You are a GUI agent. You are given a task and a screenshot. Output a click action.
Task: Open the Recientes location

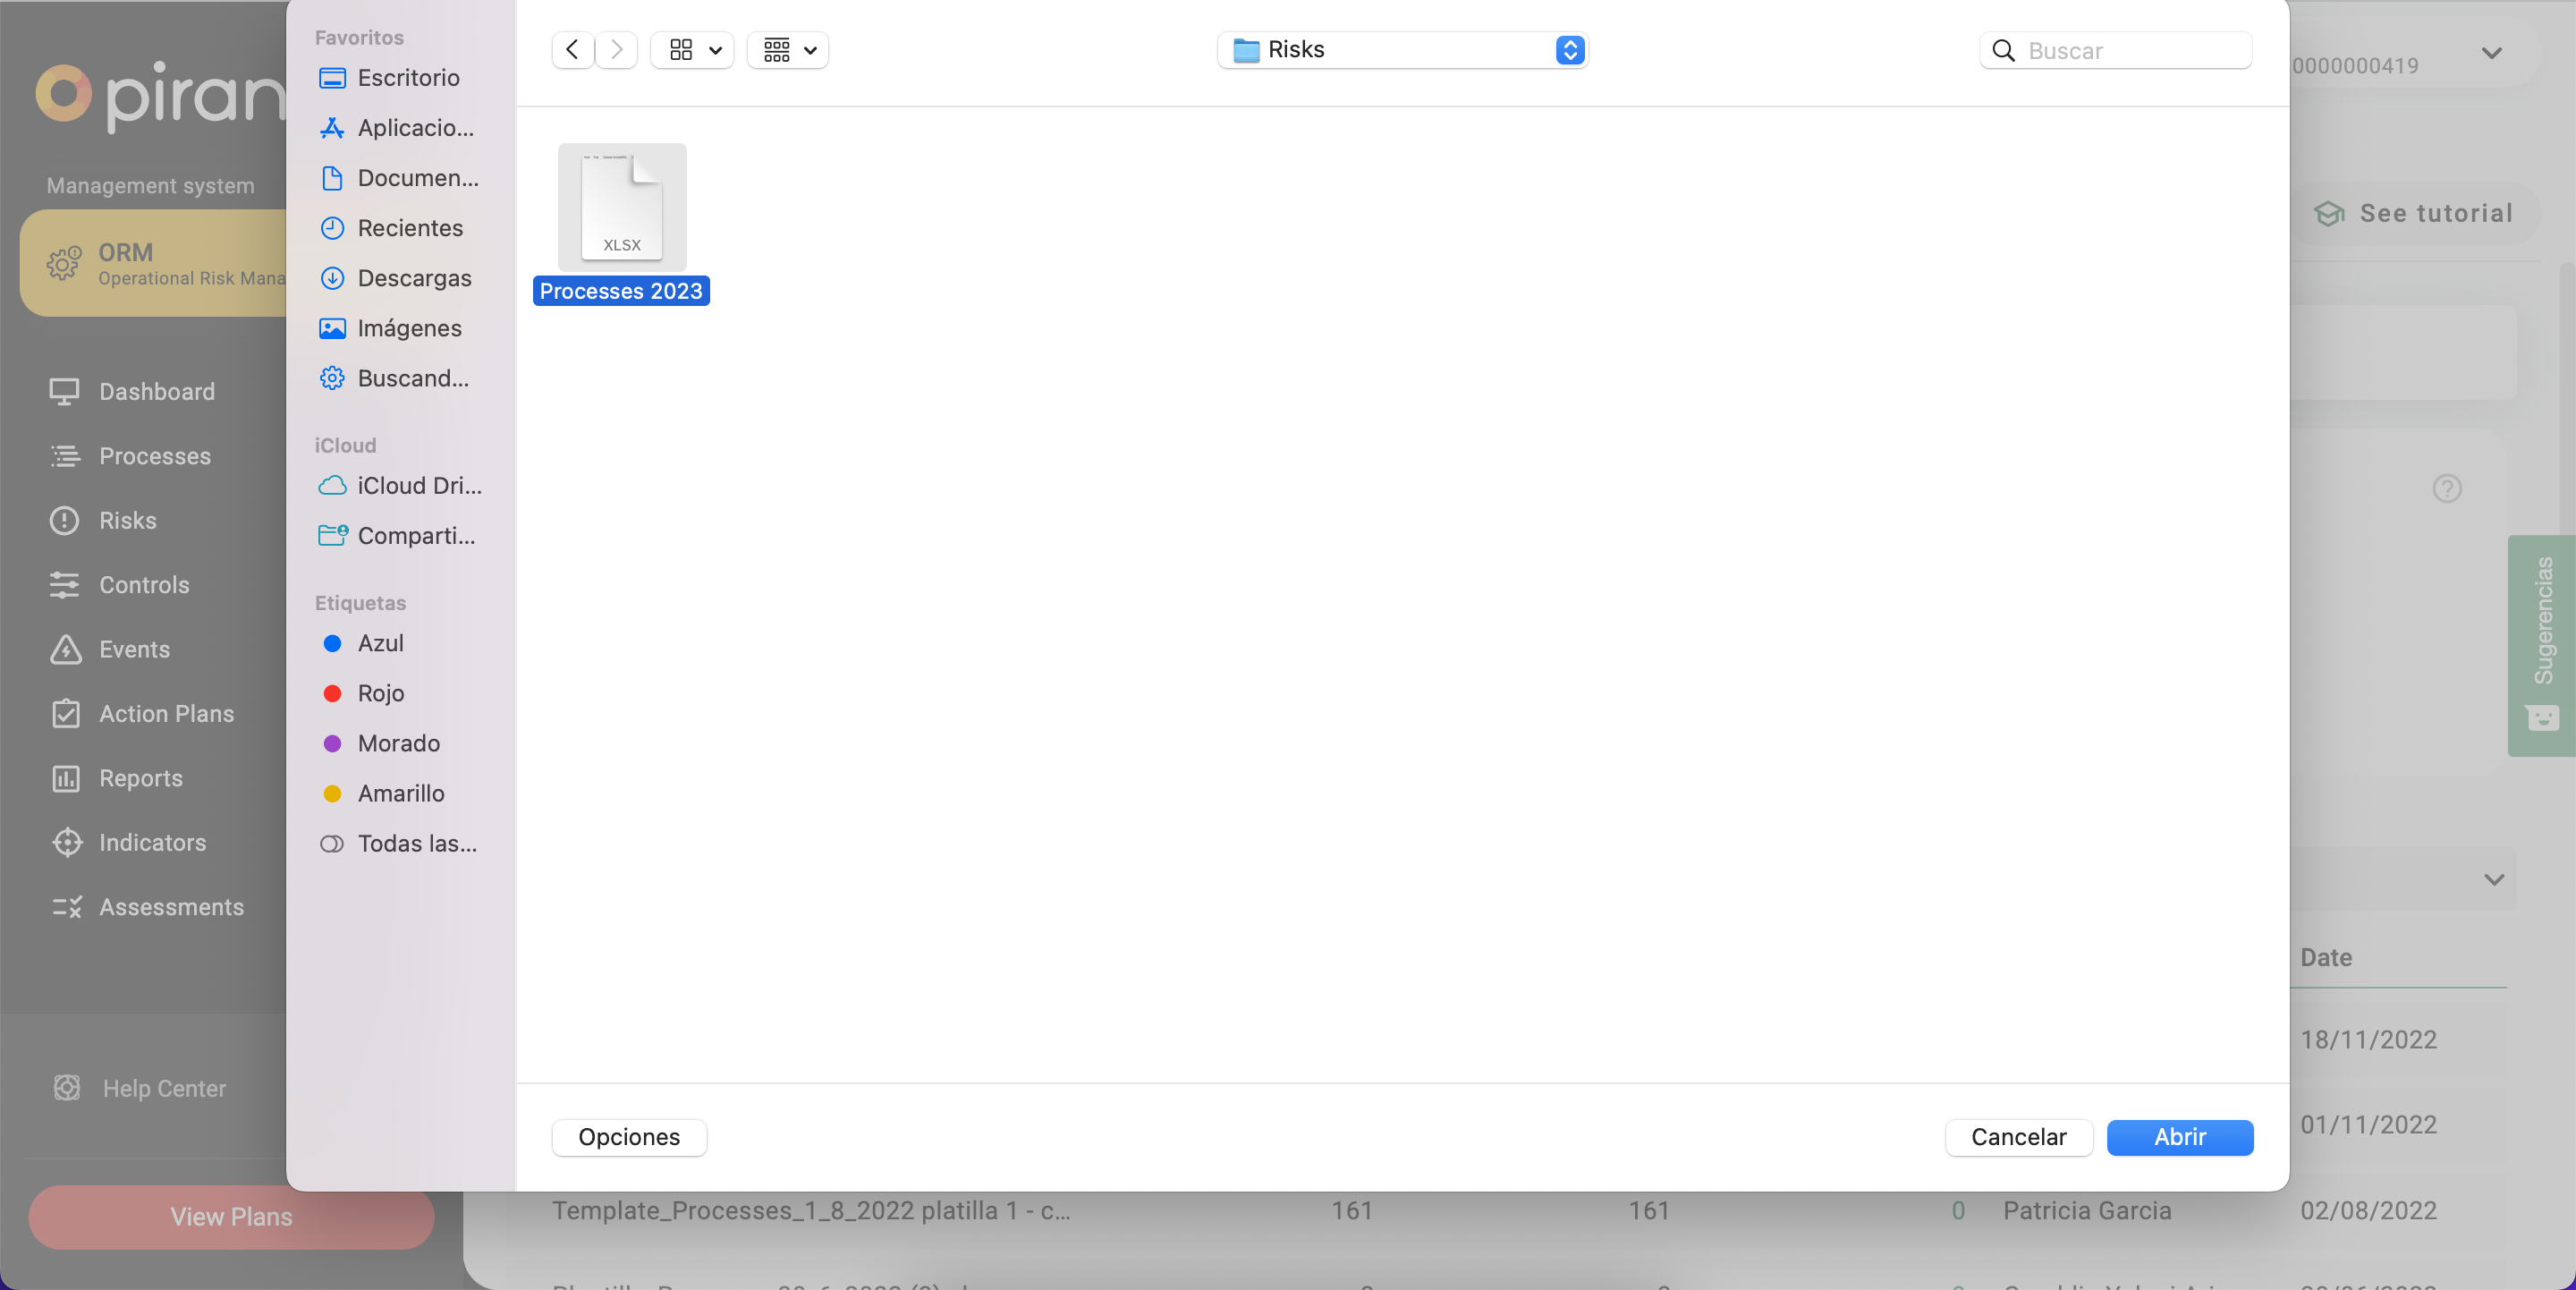410,228
